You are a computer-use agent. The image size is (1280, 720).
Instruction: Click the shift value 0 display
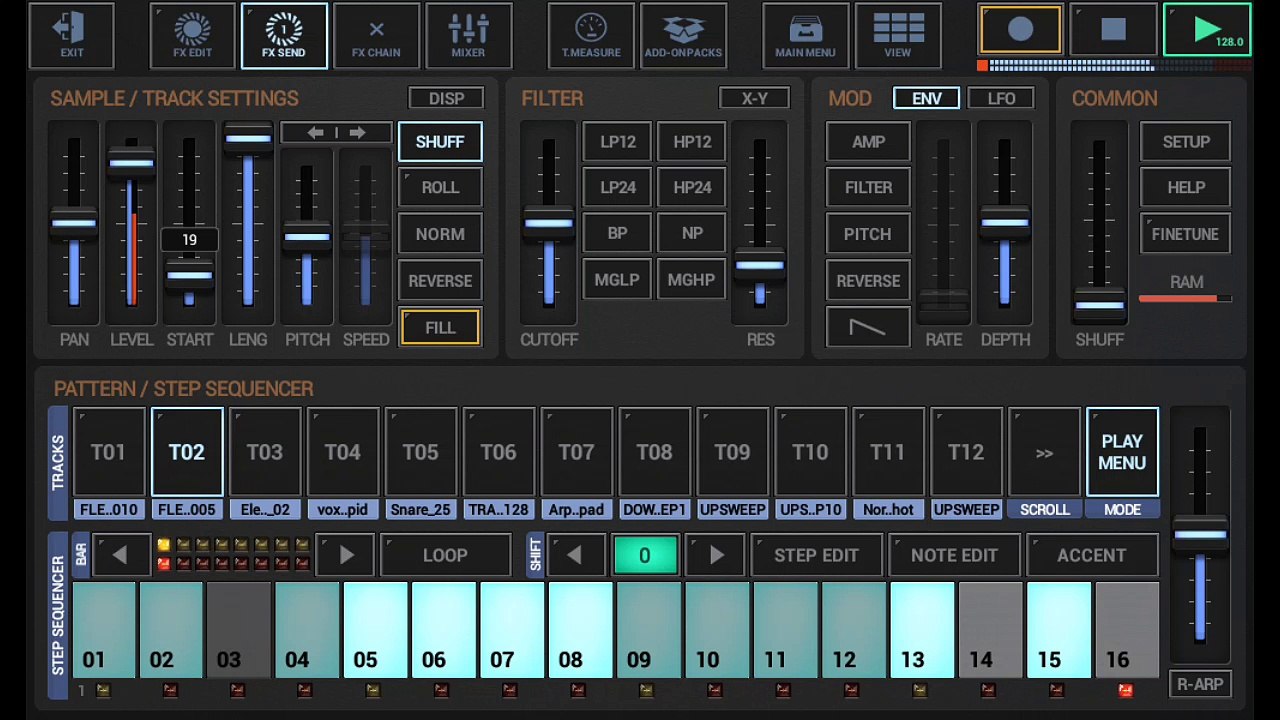645,555
